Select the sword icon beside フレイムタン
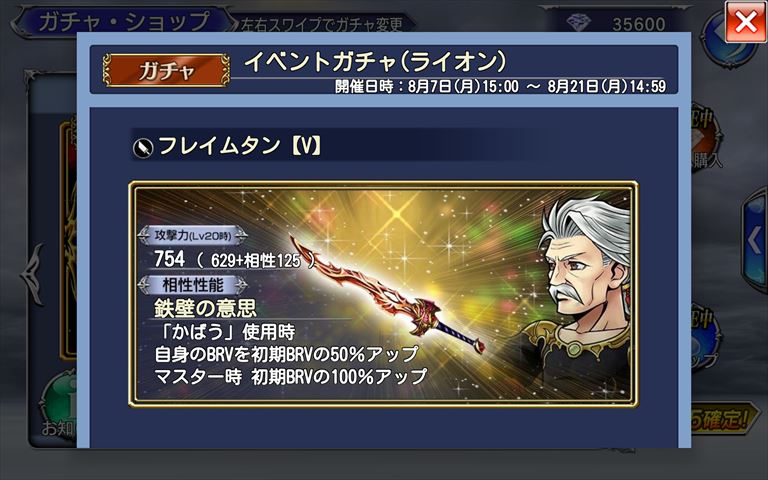Viewport: 768px width, 480px height. pos(143,147)
